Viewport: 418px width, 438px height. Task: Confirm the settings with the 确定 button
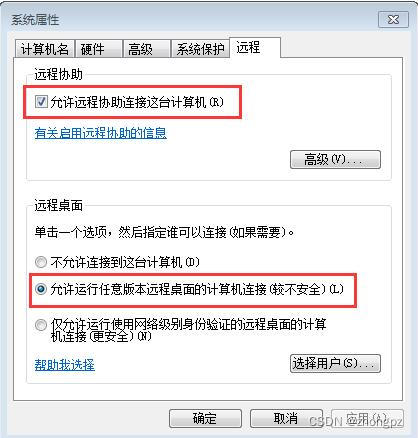click(x=205, y=418)
